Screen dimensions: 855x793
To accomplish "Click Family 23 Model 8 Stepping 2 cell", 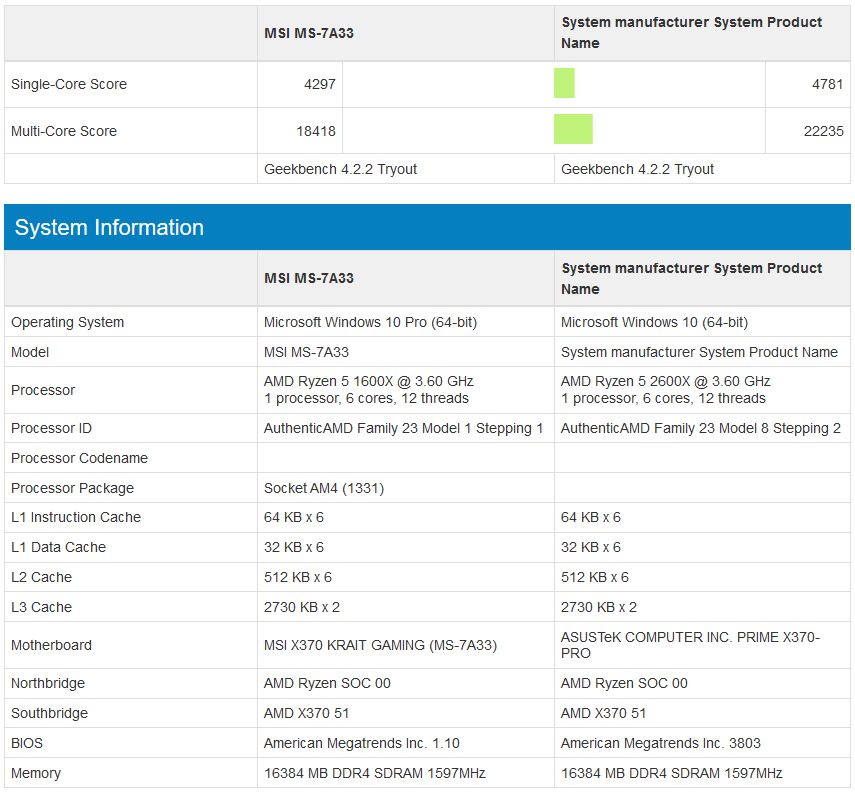I will 701,428.
